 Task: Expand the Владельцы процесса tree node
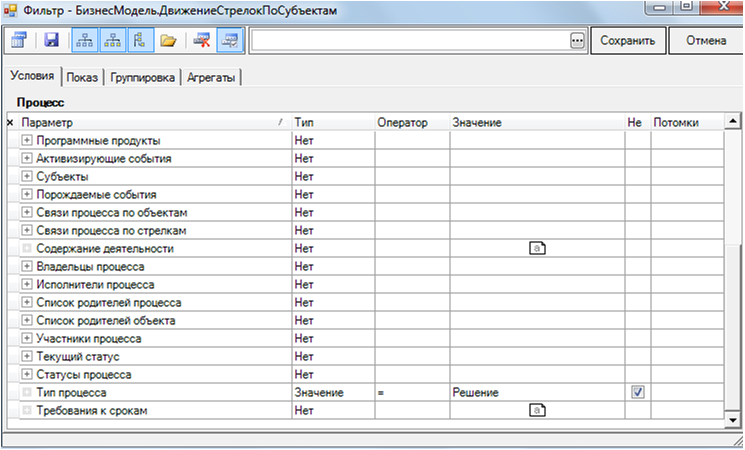[27, 267]
